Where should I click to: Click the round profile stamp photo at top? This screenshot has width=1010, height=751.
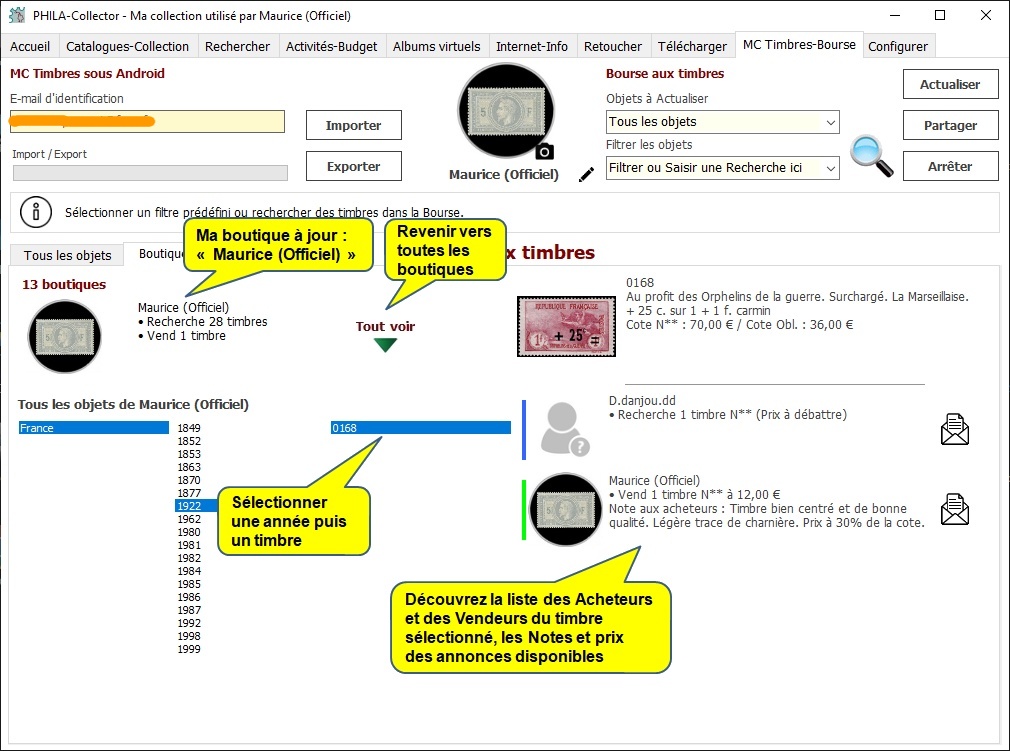pyautogui.click(x=506, y=110)
